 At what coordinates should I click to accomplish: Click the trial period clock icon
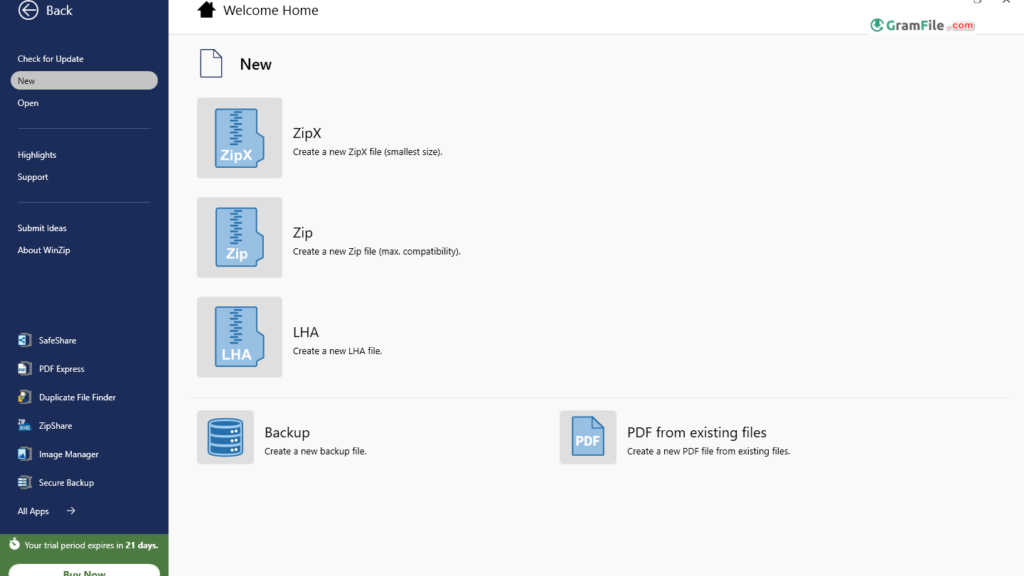[x=14, y=544]
